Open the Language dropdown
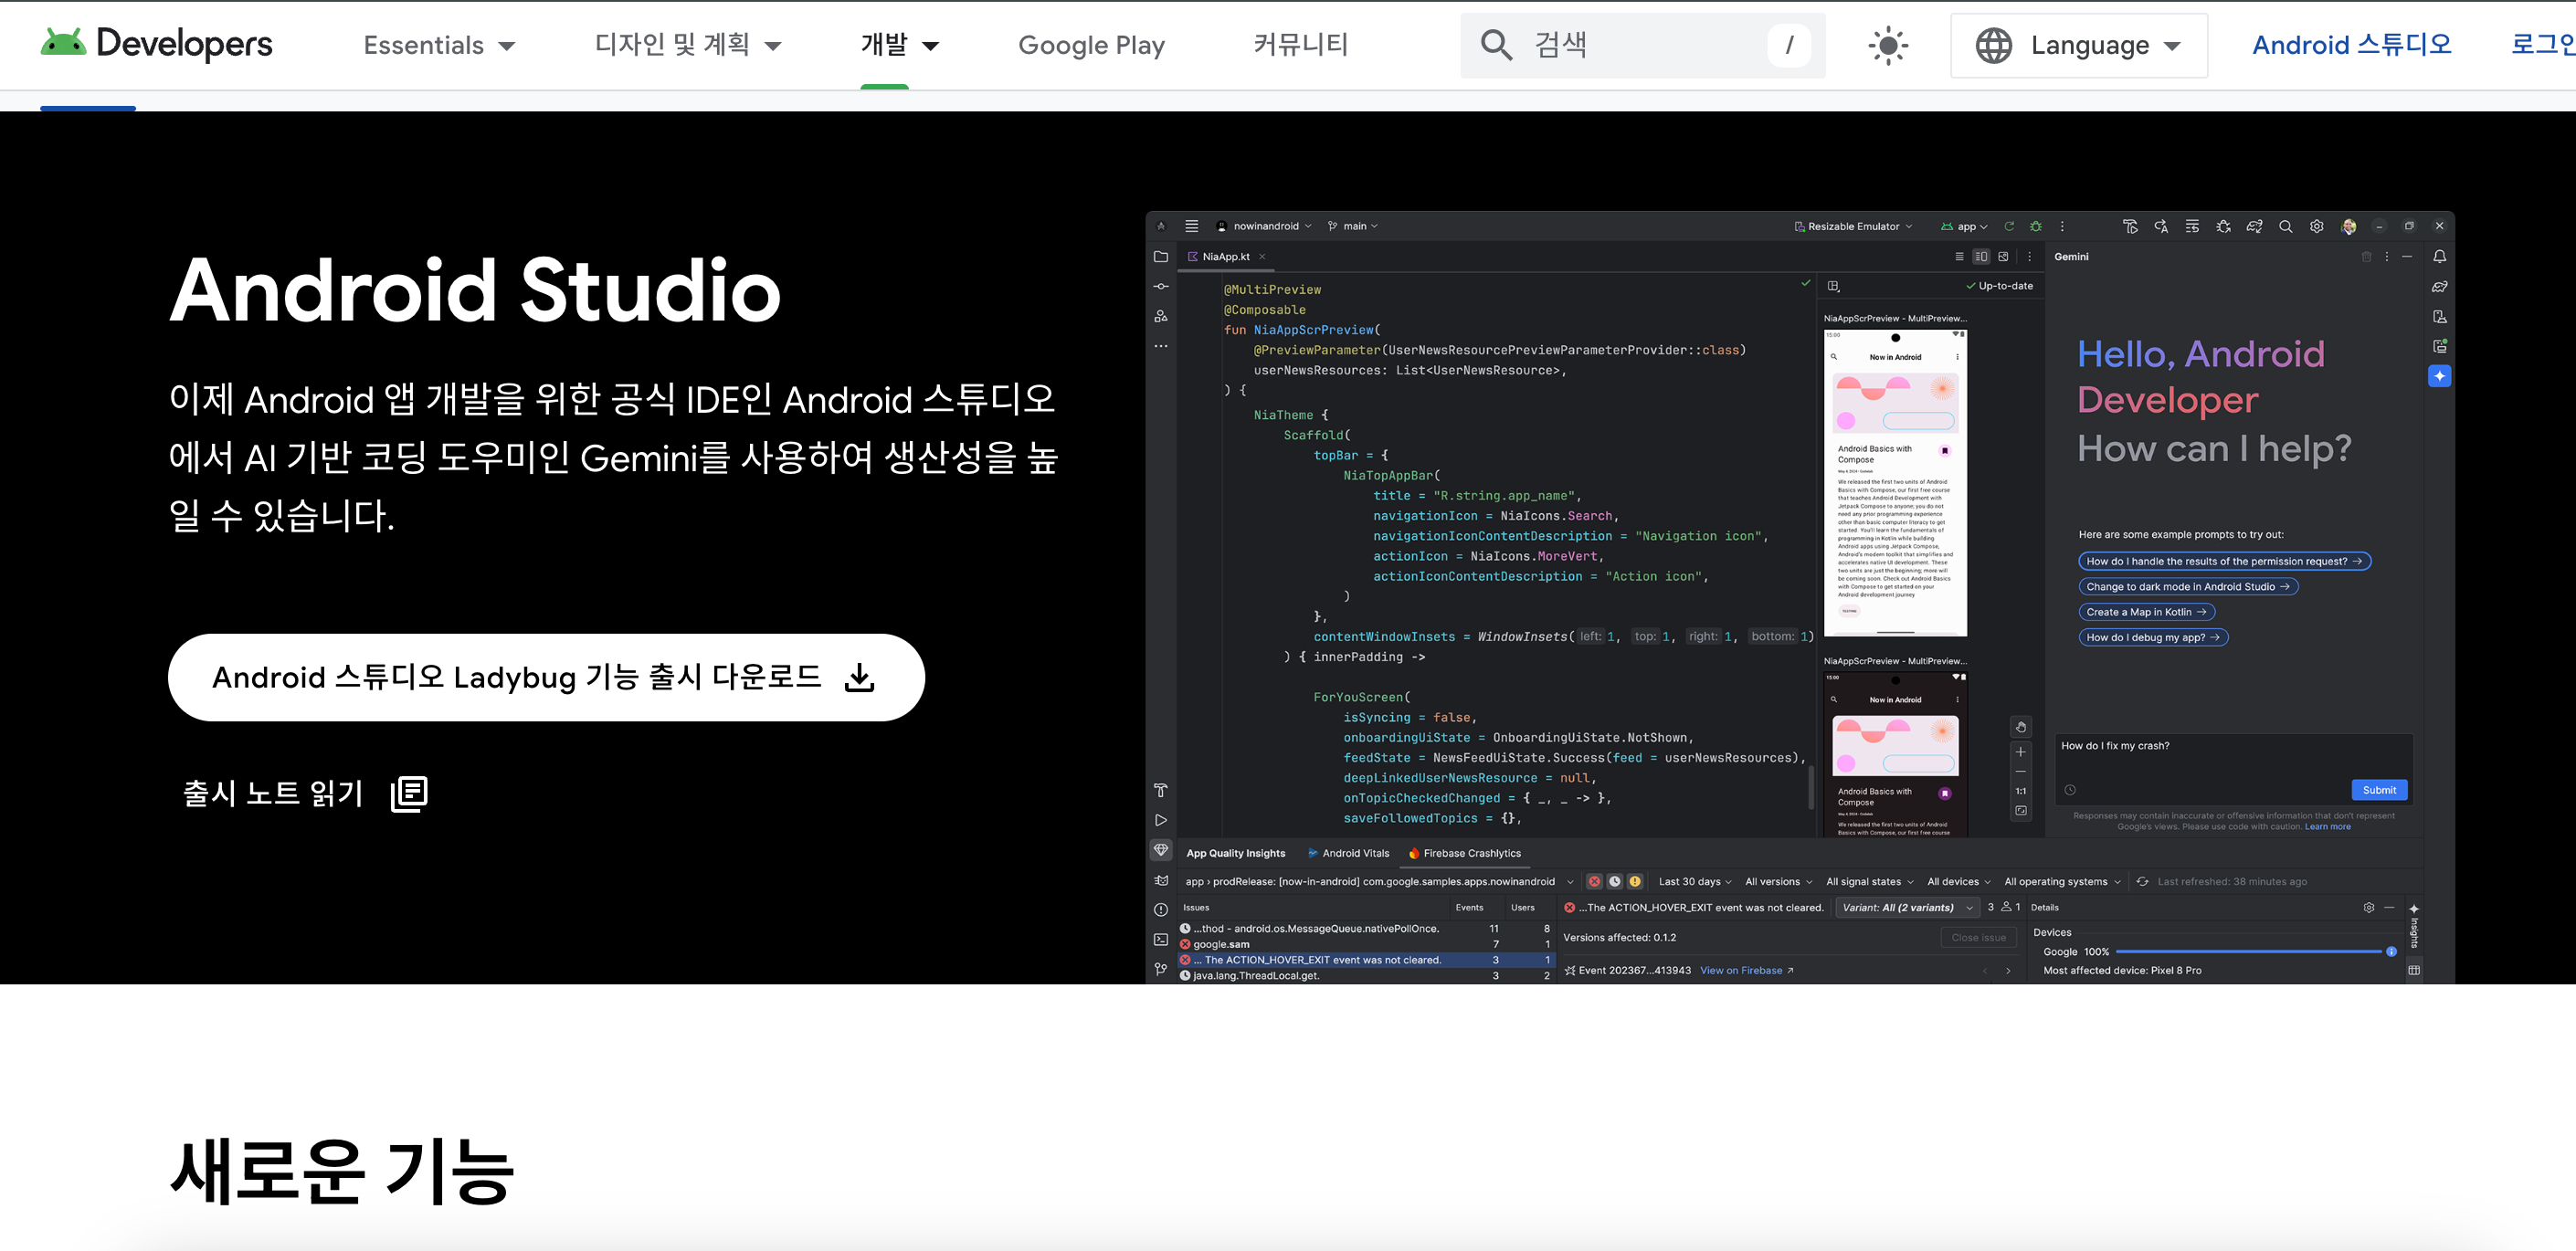The height and width of the screenshot is (1251, 2576). pos(2078,45)
